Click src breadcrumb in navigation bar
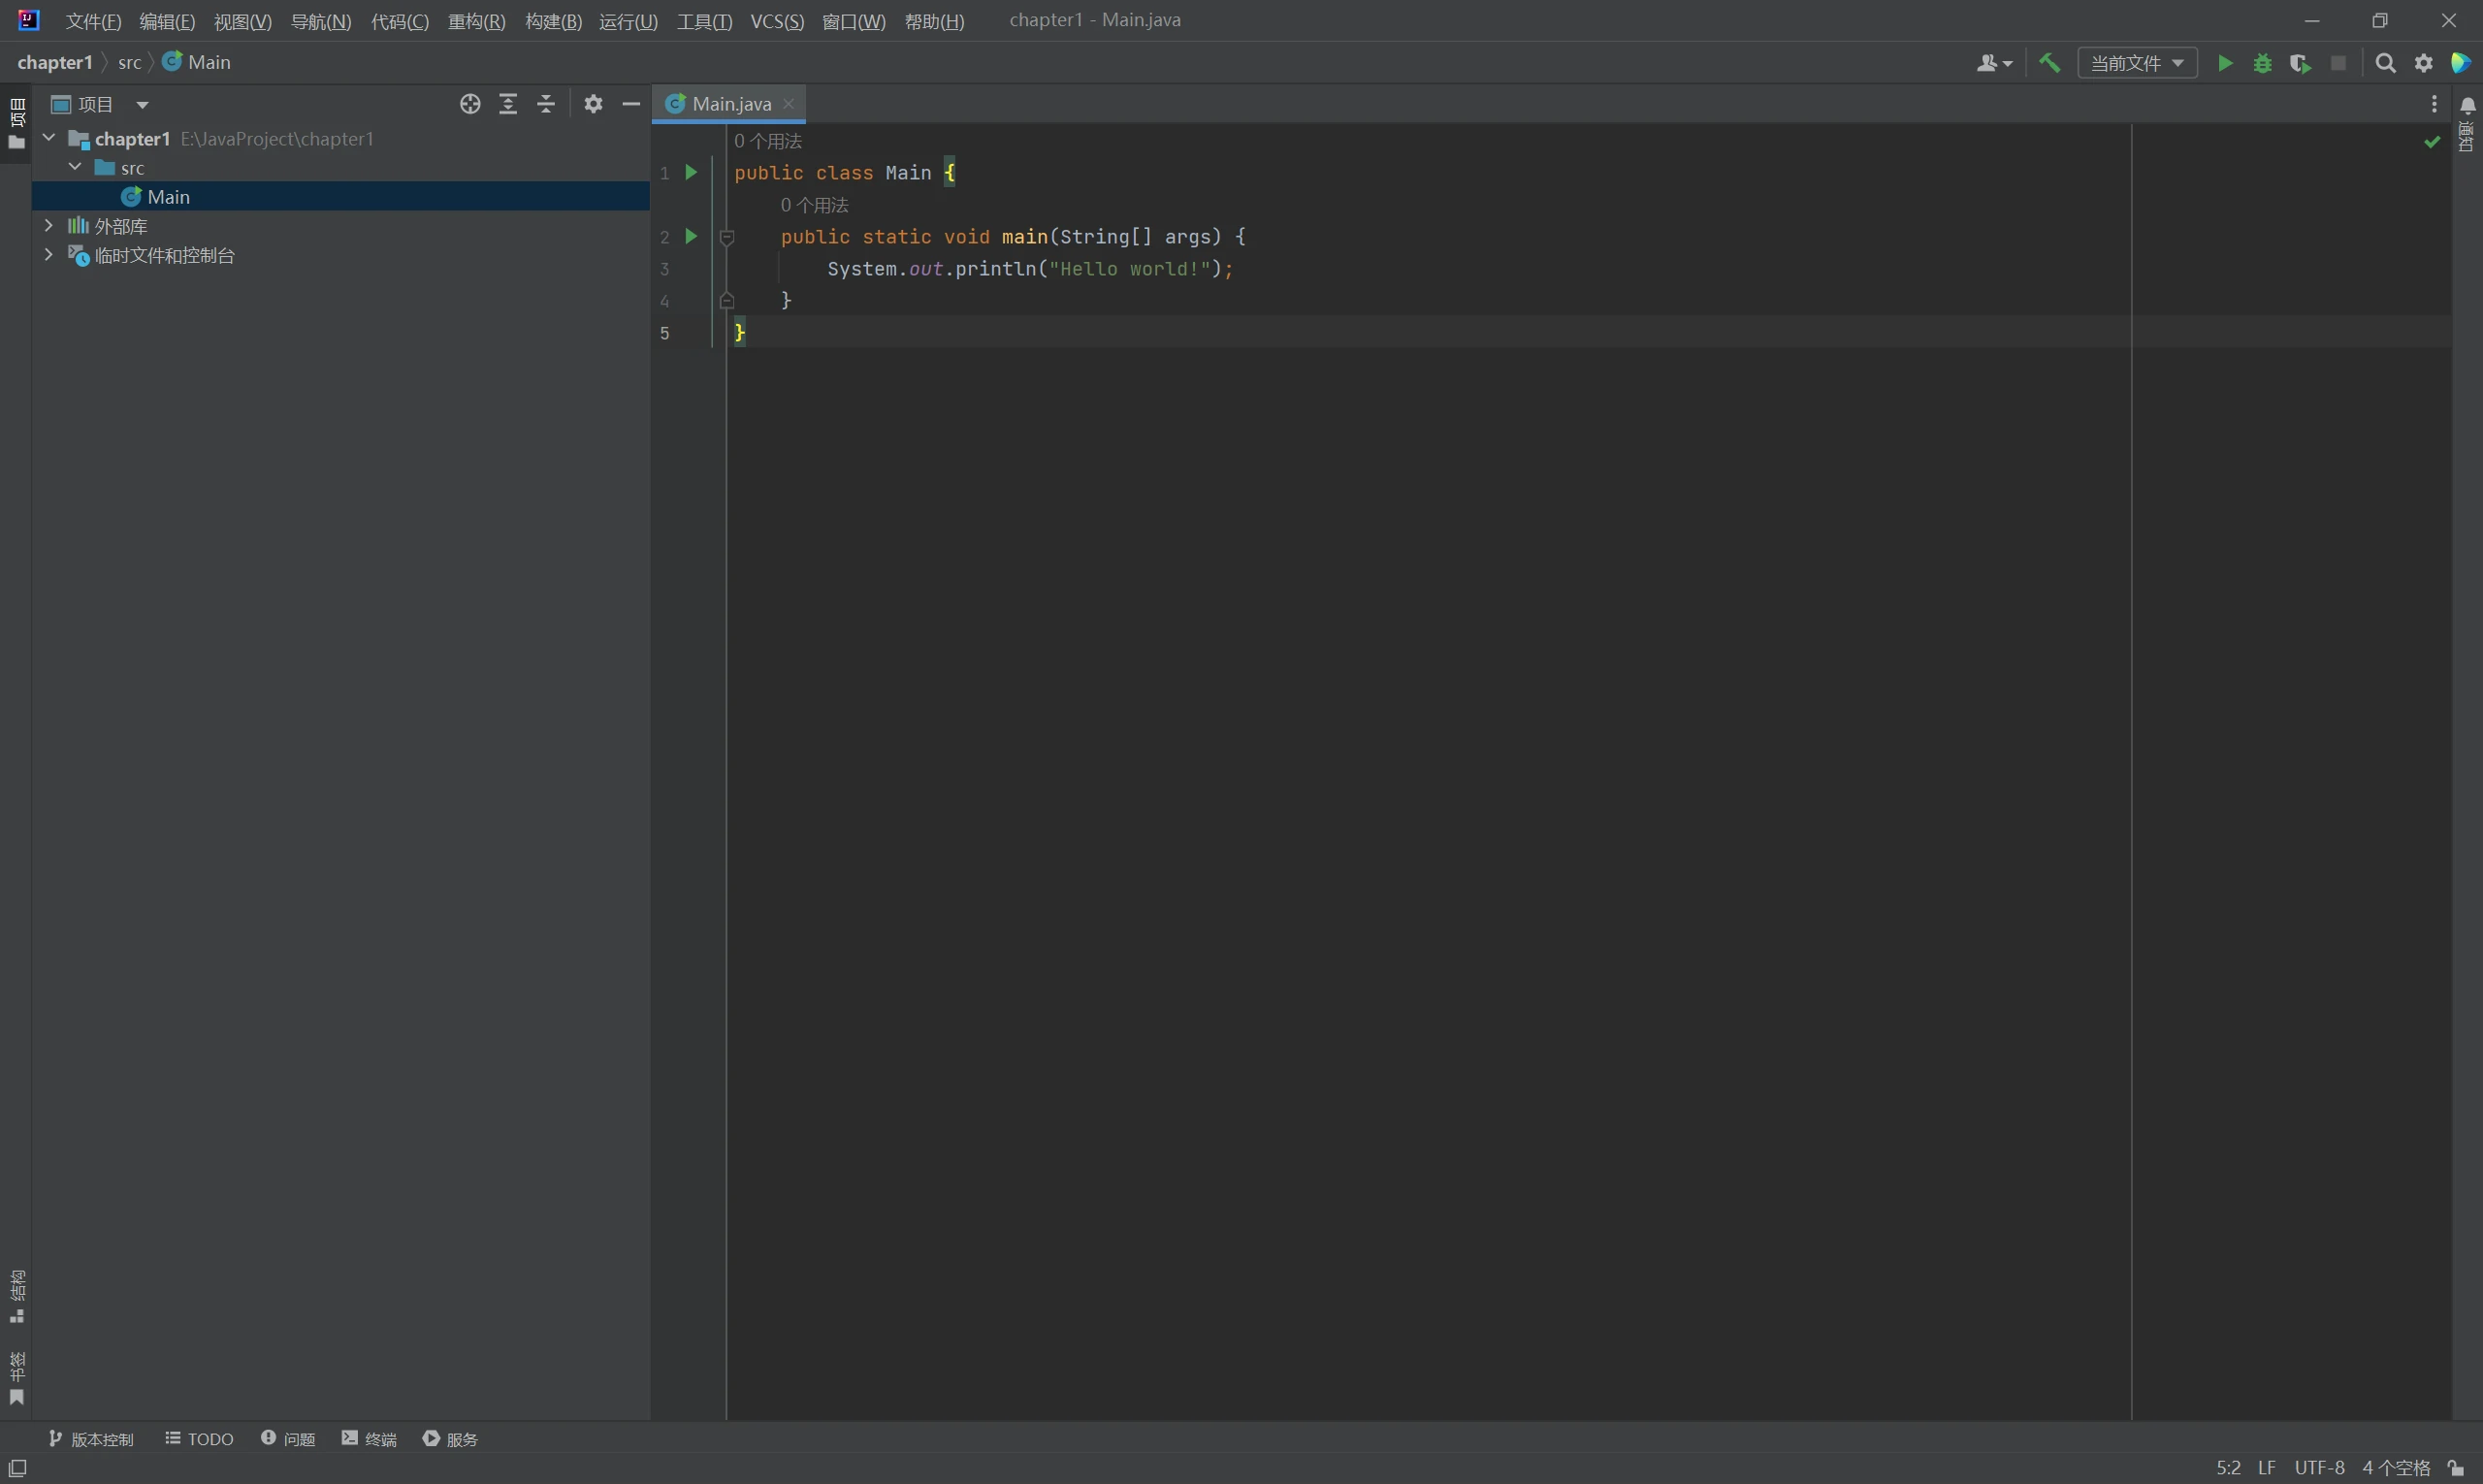 [x=129, y=62]
